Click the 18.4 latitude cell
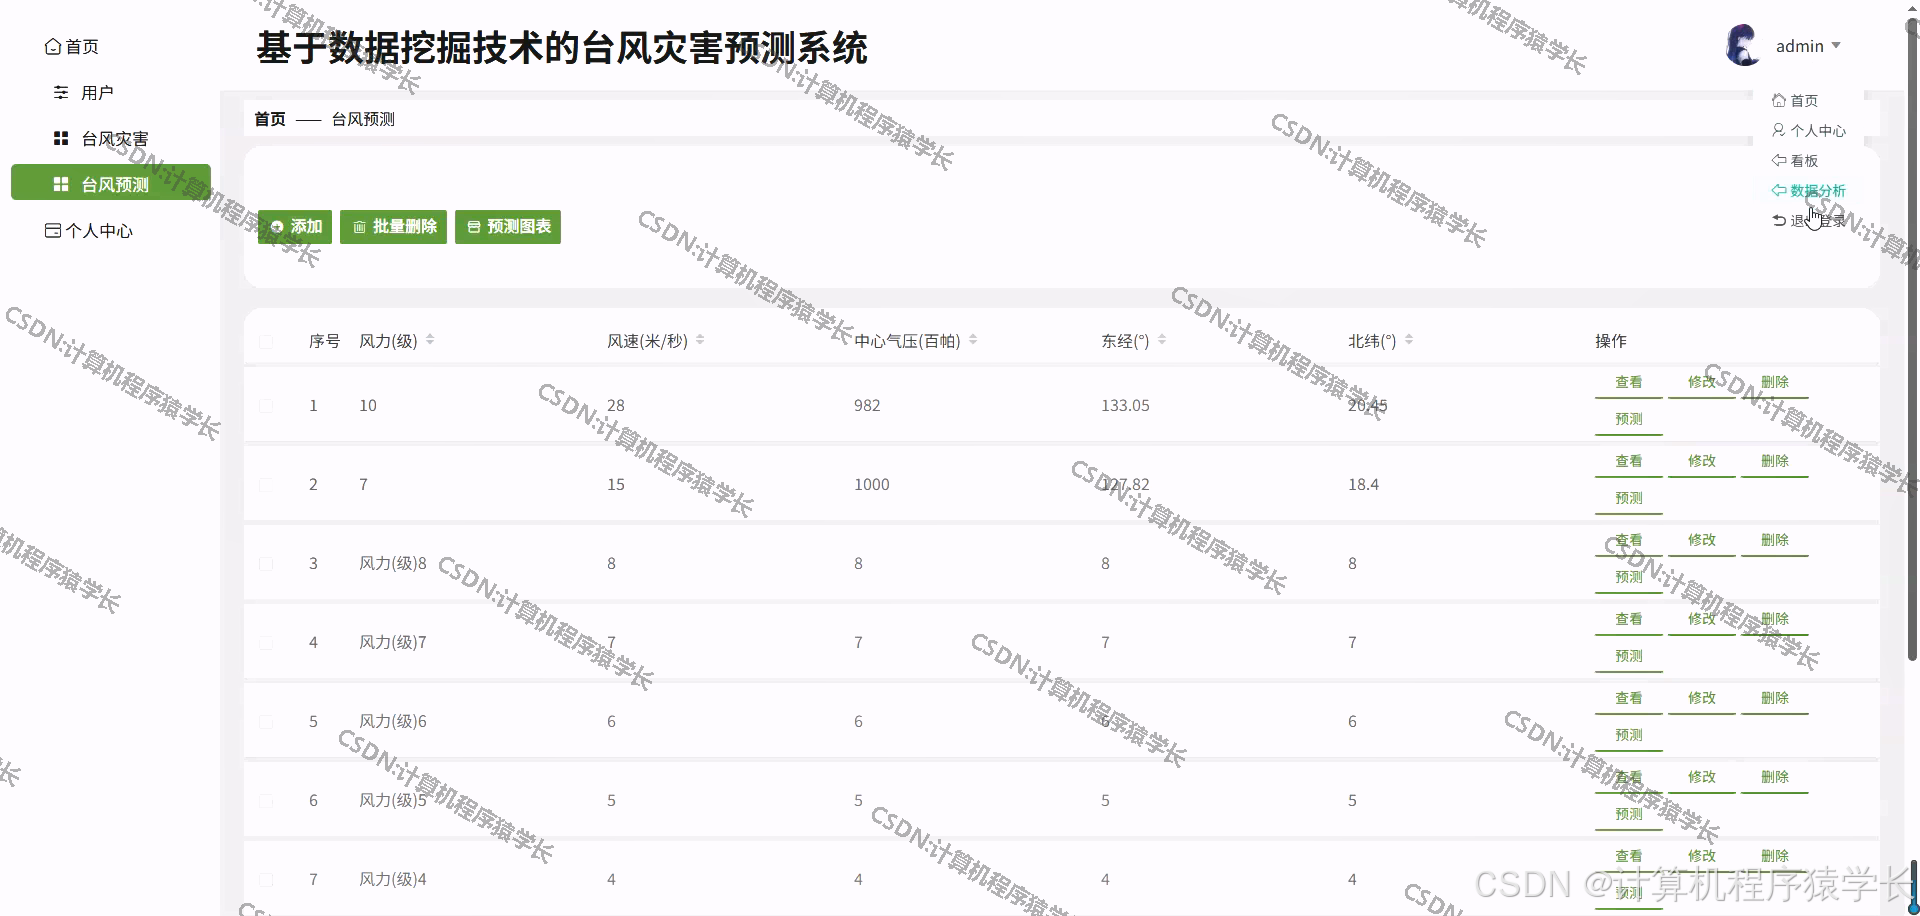1920x916 pixels. tap(1363, 485)
